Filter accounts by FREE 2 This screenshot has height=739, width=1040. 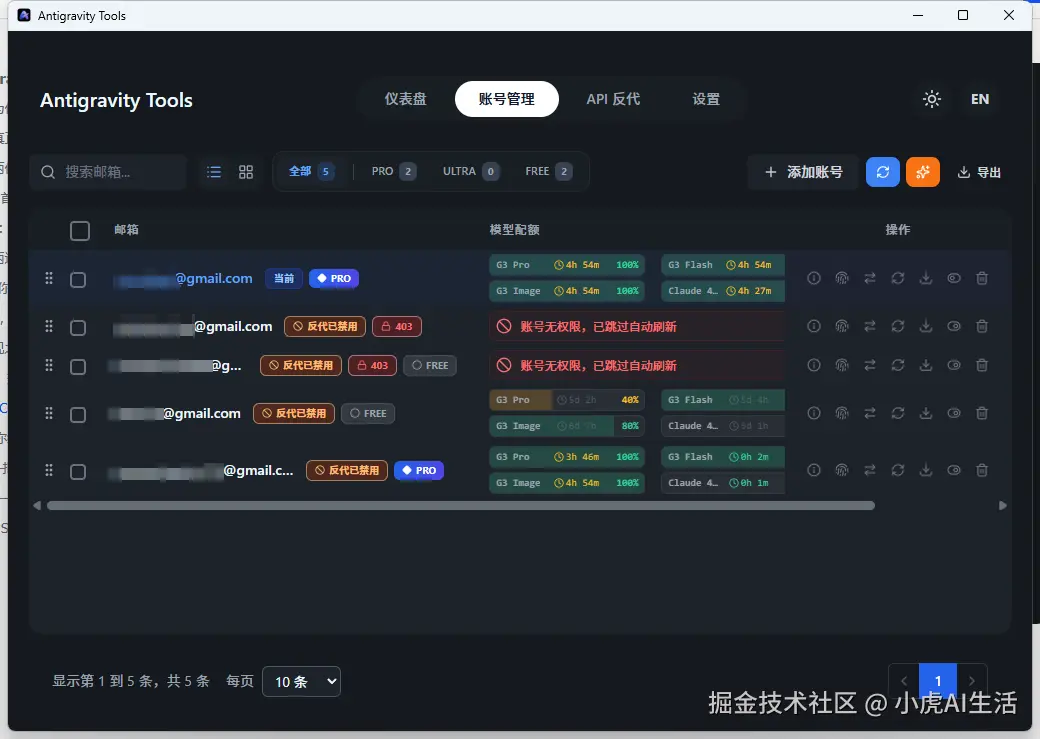point(548,171)
